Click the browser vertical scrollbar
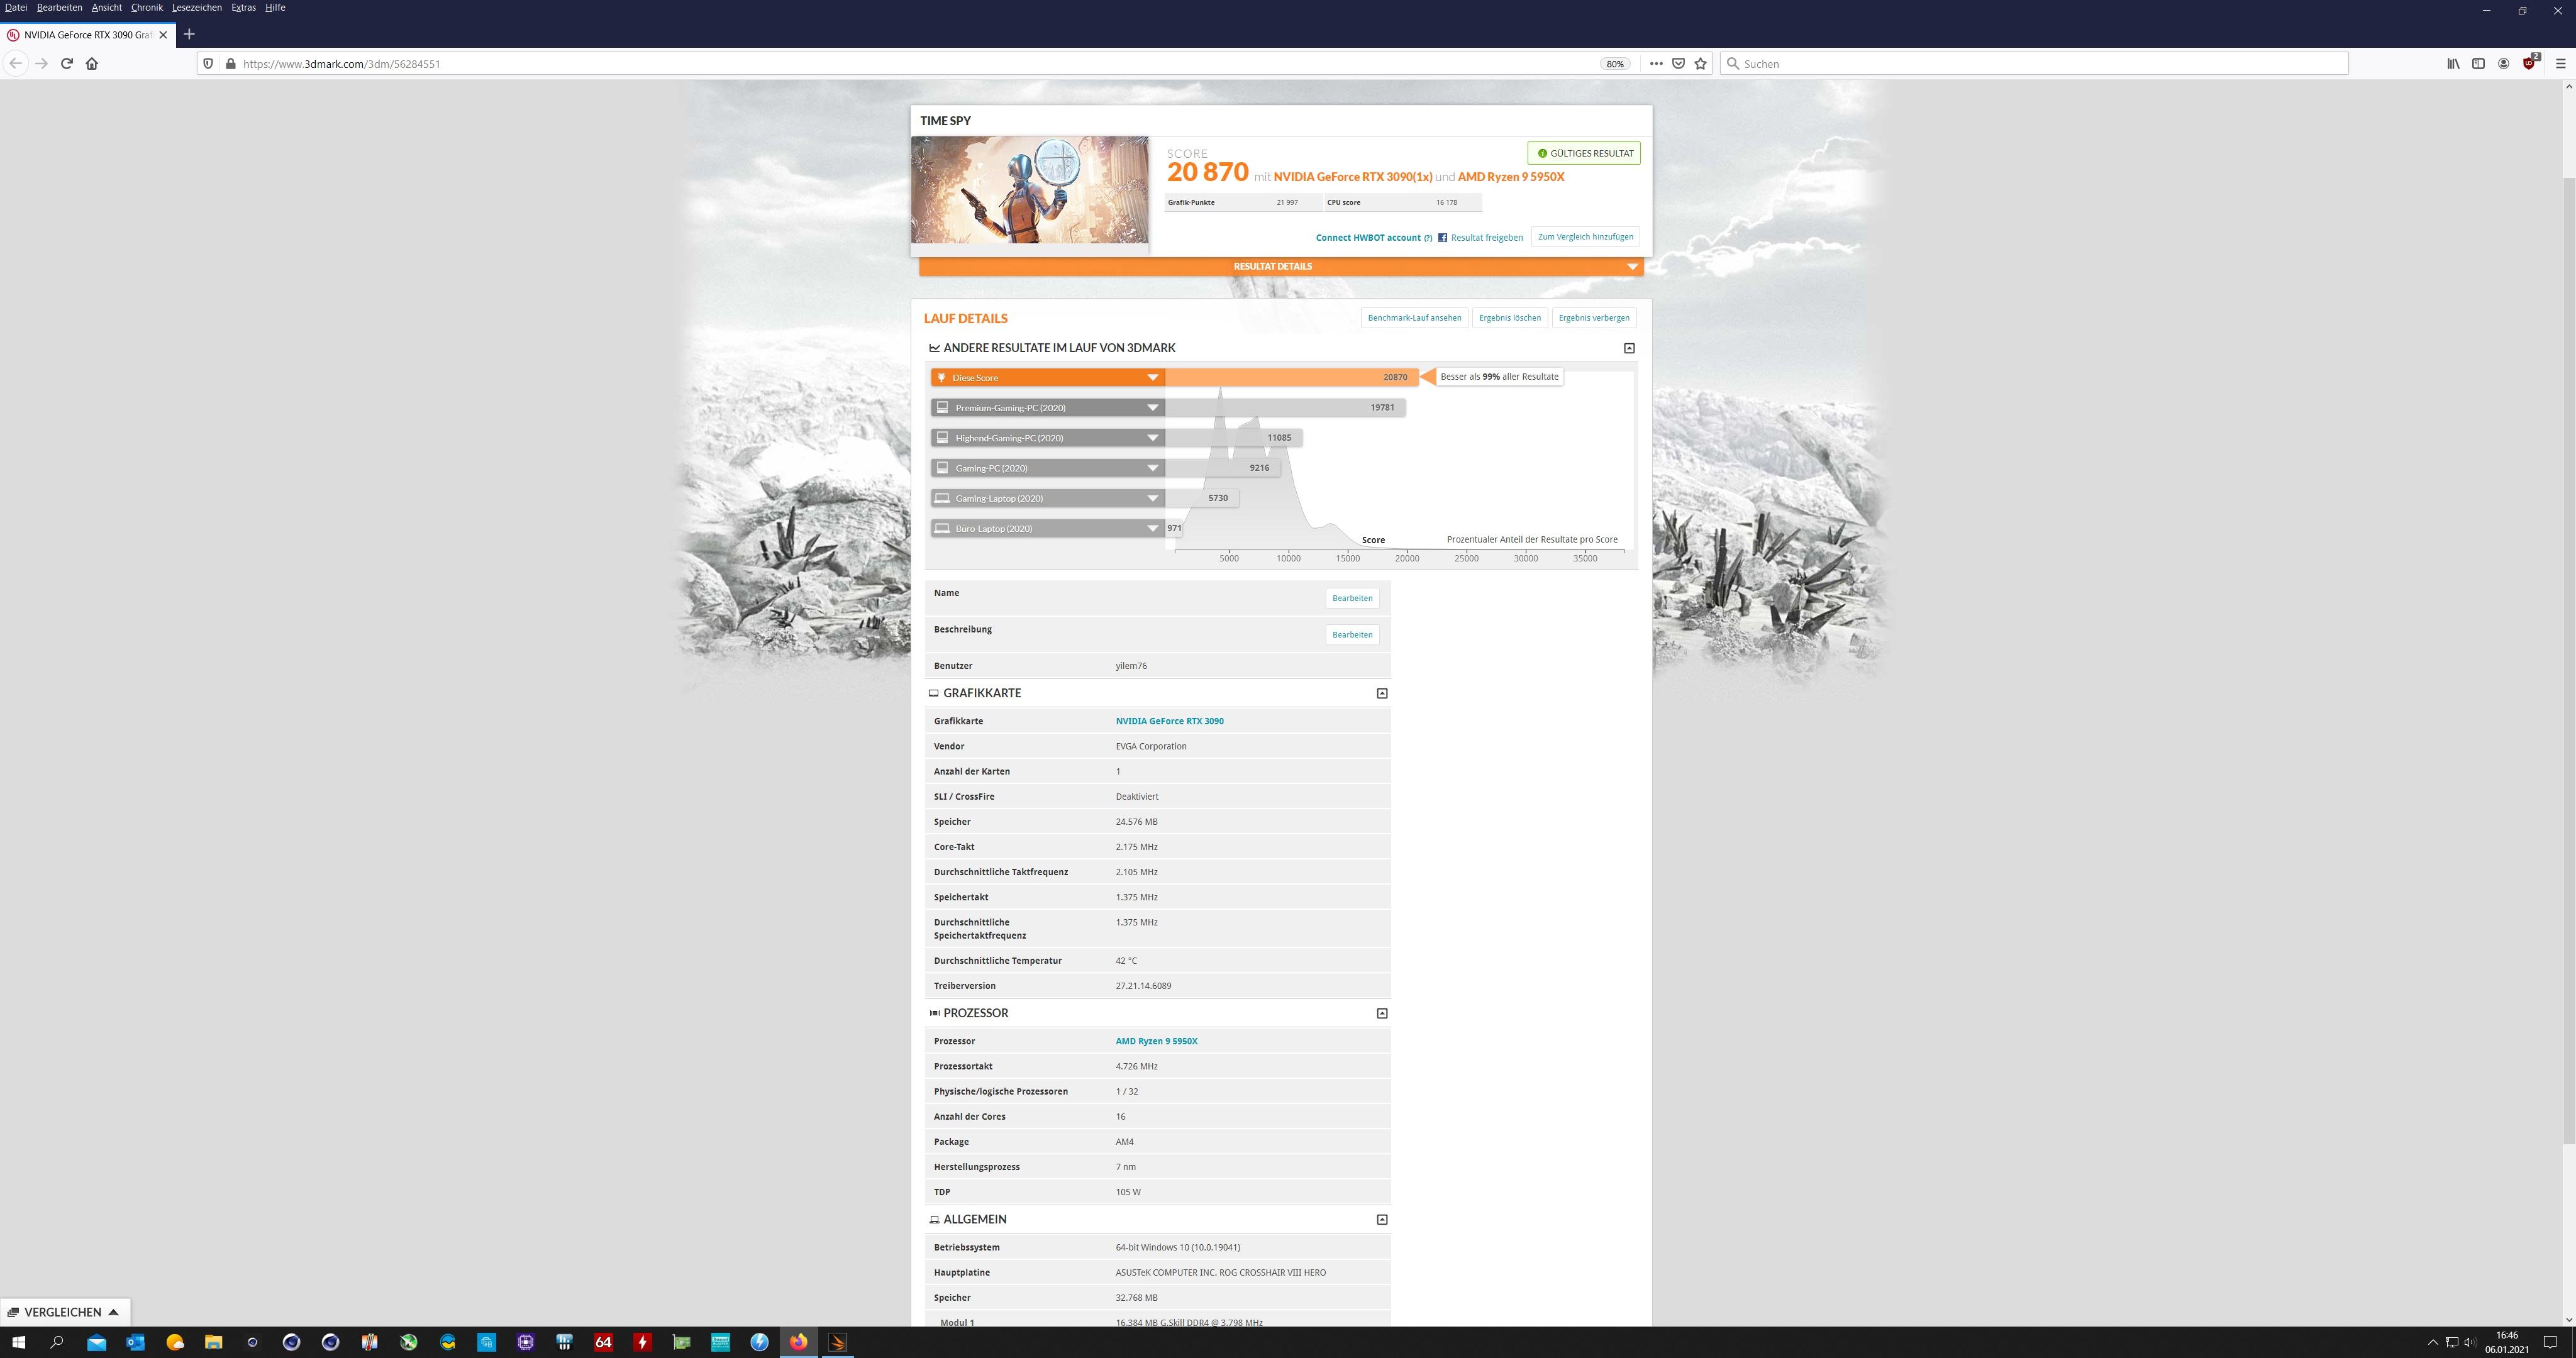The width and height of the screenshot is (2576, 1358). click(x=2568, y=660)
